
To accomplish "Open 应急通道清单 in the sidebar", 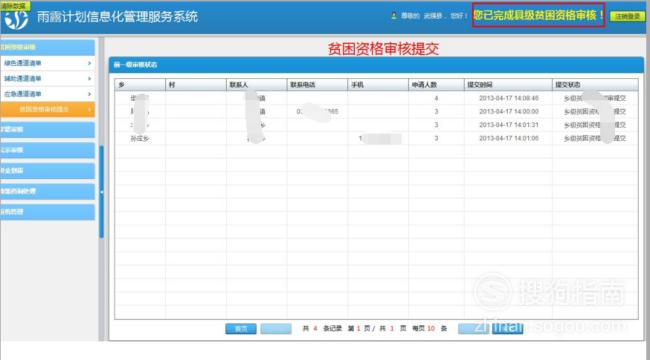I will 23,94.
